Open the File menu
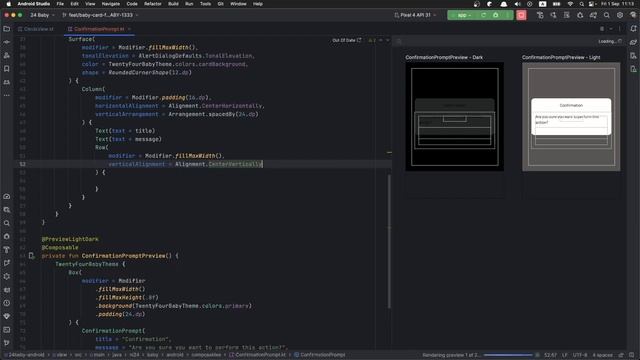 pos(60,4)
